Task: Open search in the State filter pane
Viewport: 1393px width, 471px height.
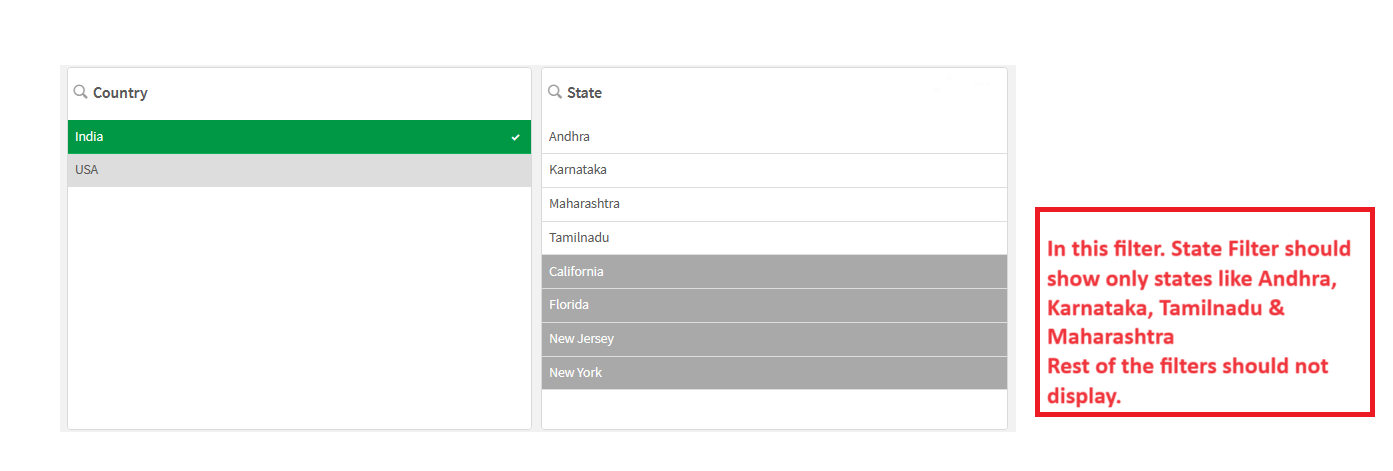Action: click(555, 92)
